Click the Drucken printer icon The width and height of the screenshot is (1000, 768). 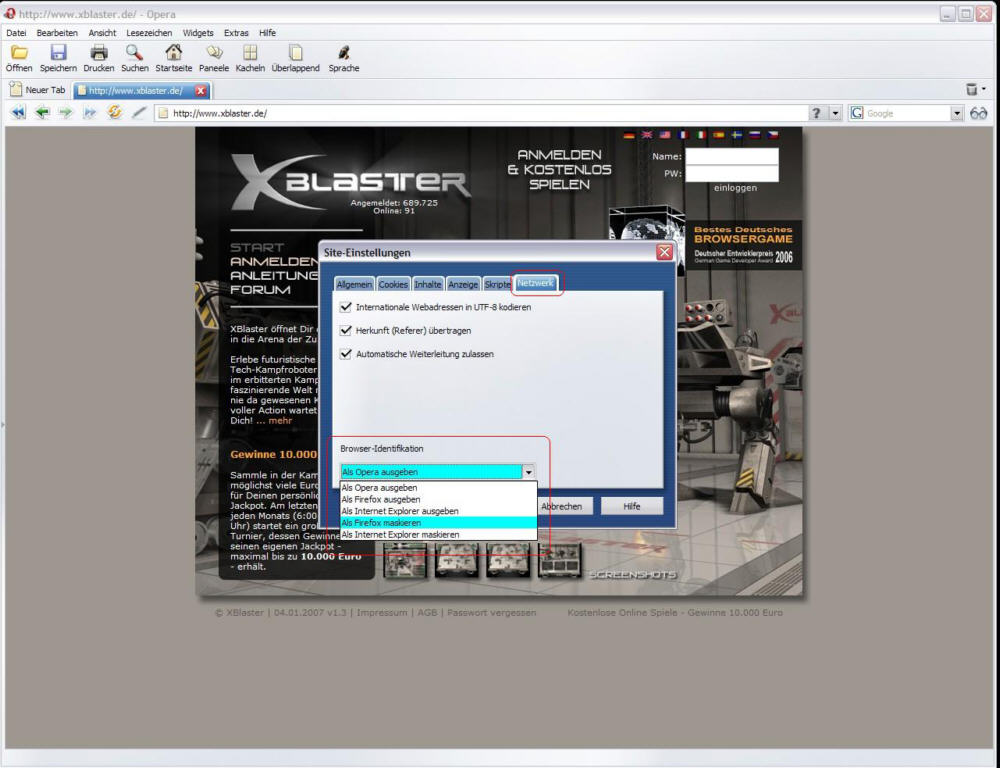99,52
